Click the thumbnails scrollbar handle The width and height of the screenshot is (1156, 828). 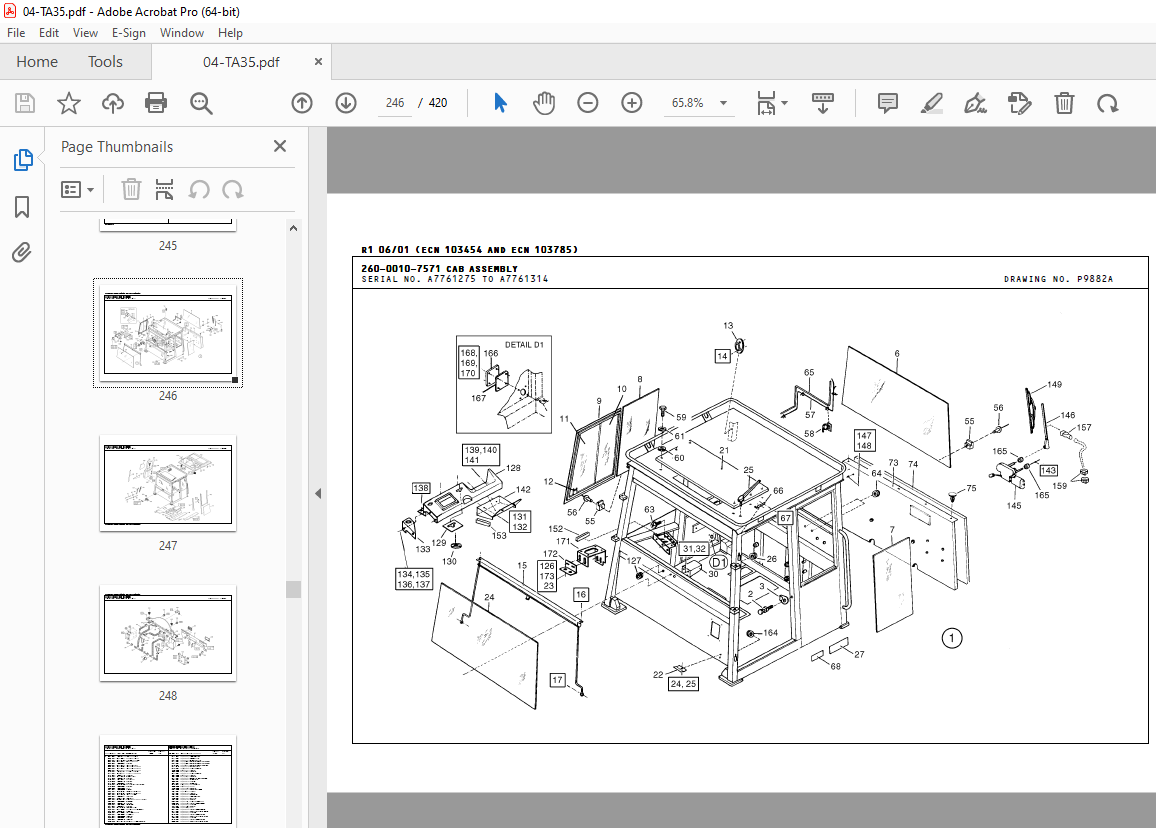[293, 589]
